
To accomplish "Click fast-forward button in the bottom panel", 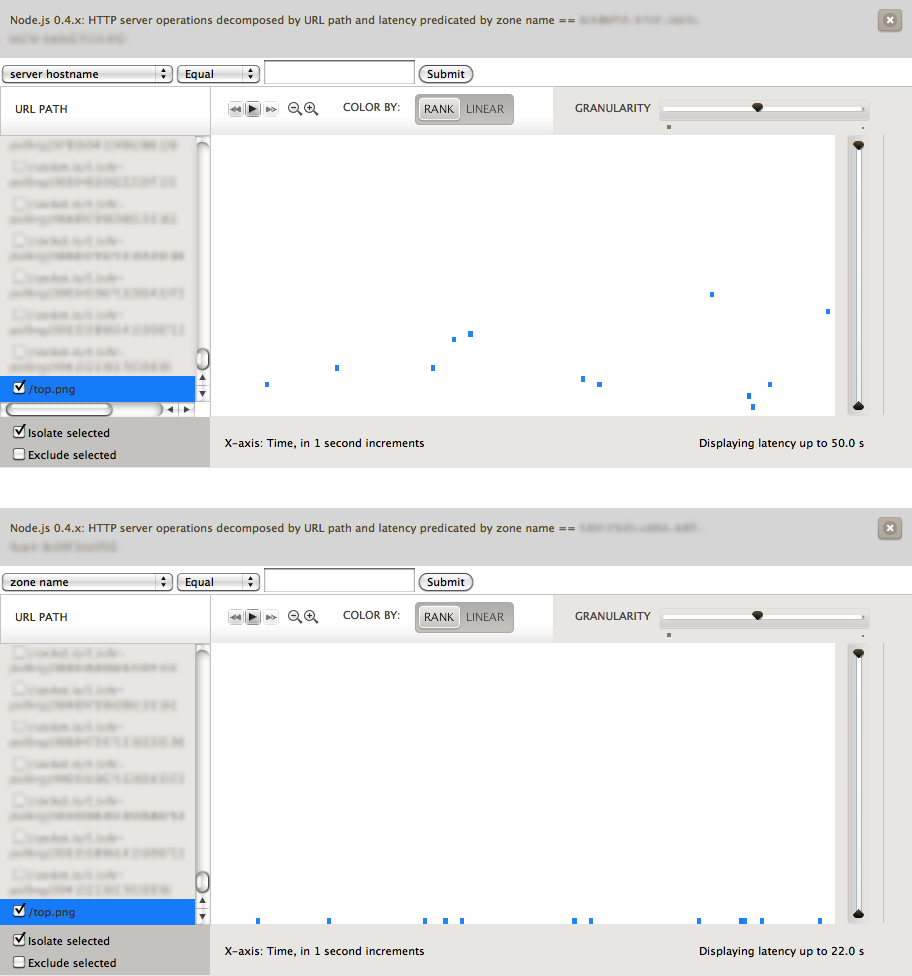I will point(270,617).
